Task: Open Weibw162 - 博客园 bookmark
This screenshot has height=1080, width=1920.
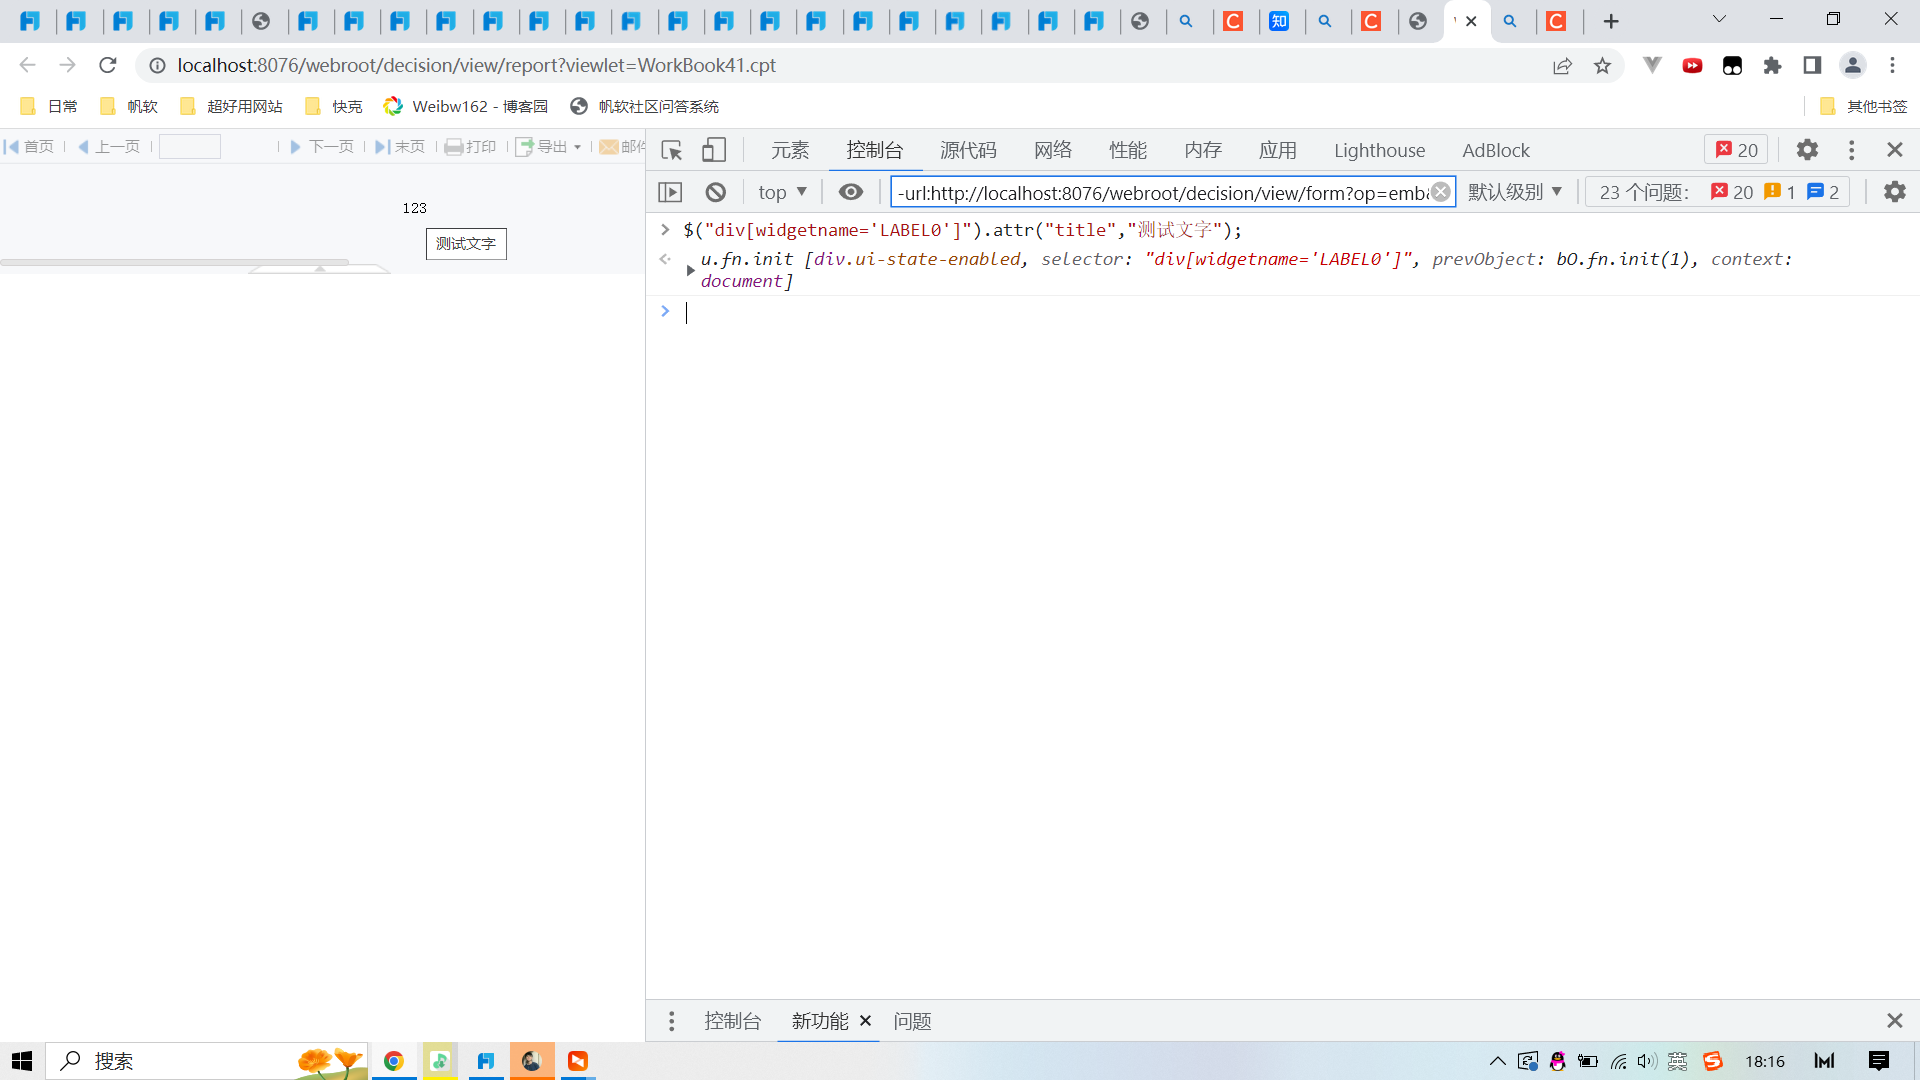Action: coord(467,106)
